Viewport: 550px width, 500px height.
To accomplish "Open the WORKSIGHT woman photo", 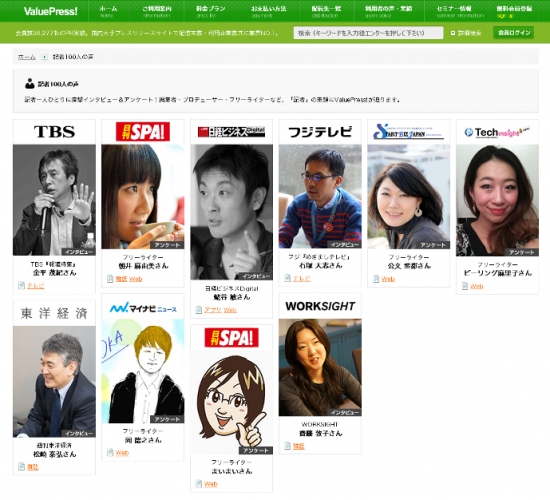I will [320, 367].
